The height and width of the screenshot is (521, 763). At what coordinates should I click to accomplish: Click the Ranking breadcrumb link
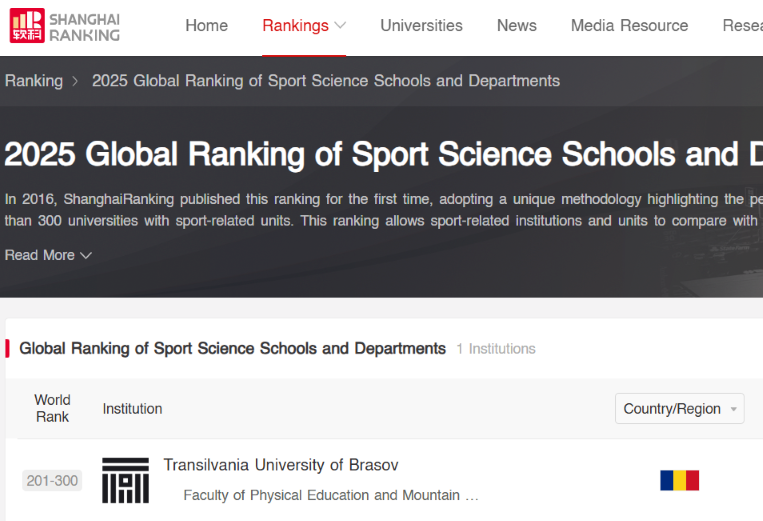[x=34, y=81]
